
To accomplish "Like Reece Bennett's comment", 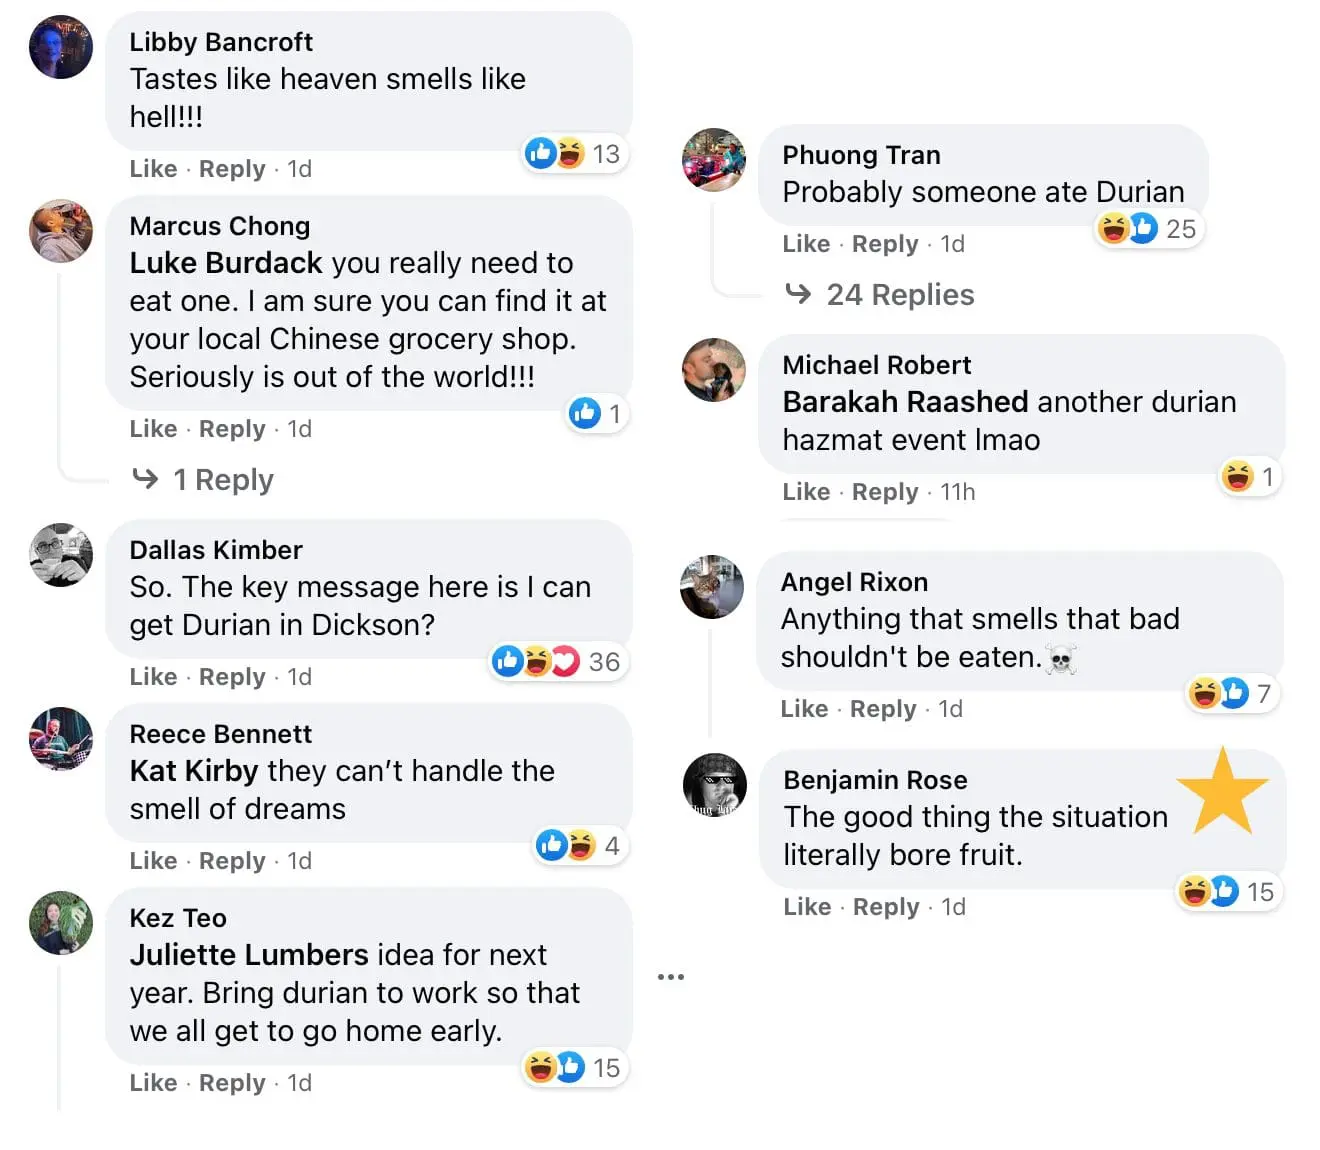I will 153,861.
